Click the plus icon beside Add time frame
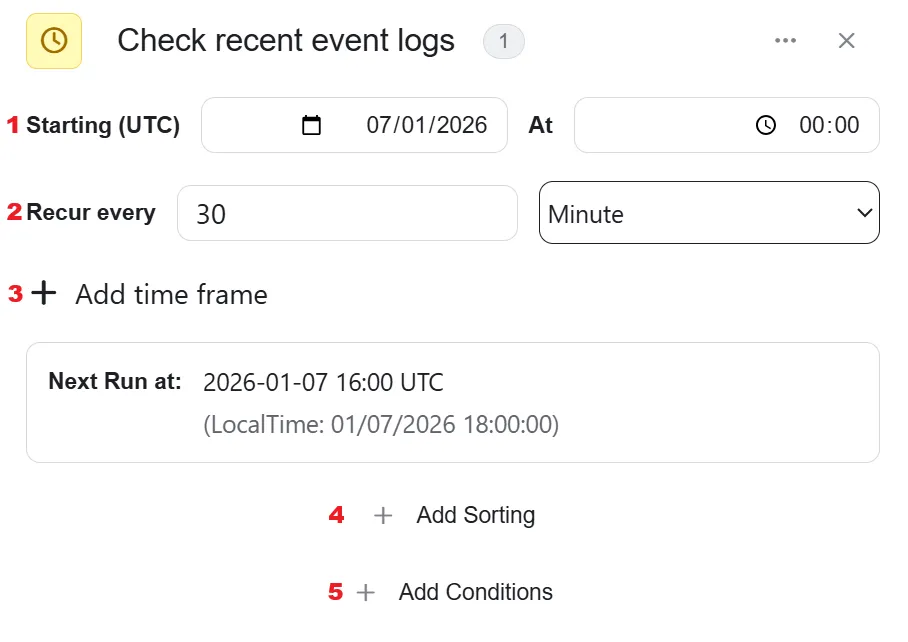 [x=43, y=293]
